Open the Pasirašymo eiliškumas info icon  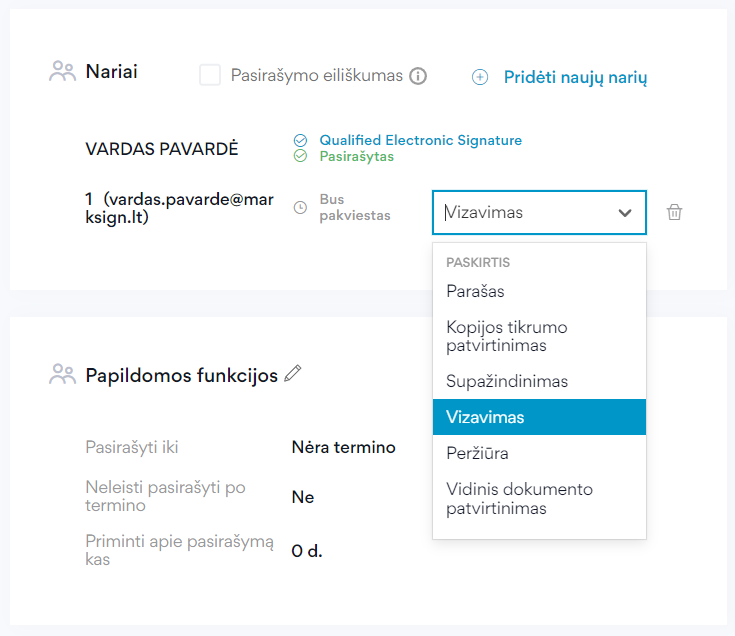coord(418,76)
